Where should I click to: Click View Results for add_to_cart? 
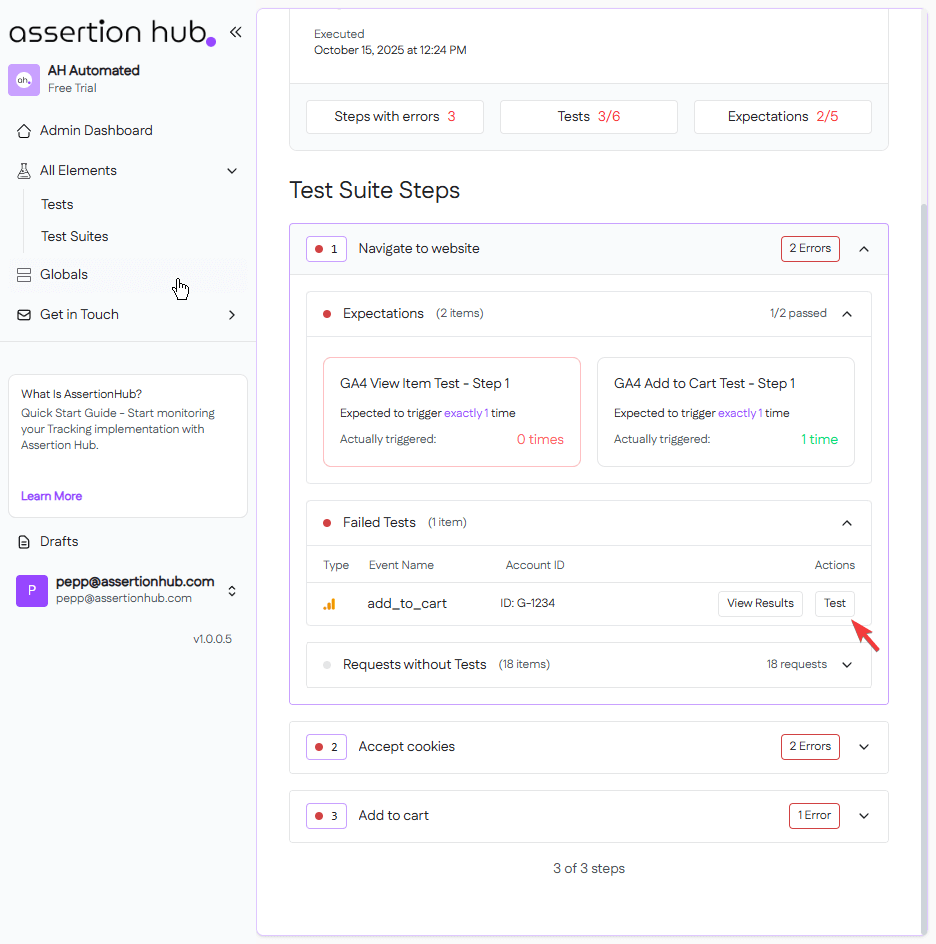(760, 604)
